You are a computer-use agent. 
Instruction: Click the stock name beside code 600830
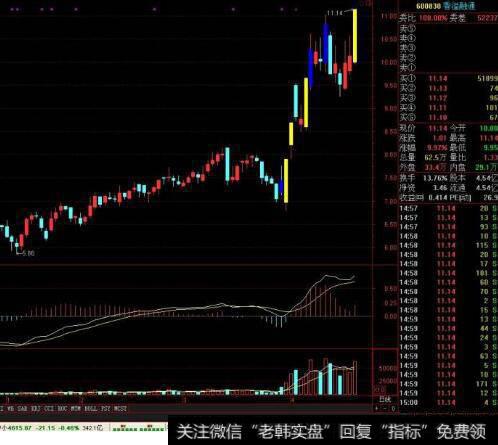pos(459,6)
